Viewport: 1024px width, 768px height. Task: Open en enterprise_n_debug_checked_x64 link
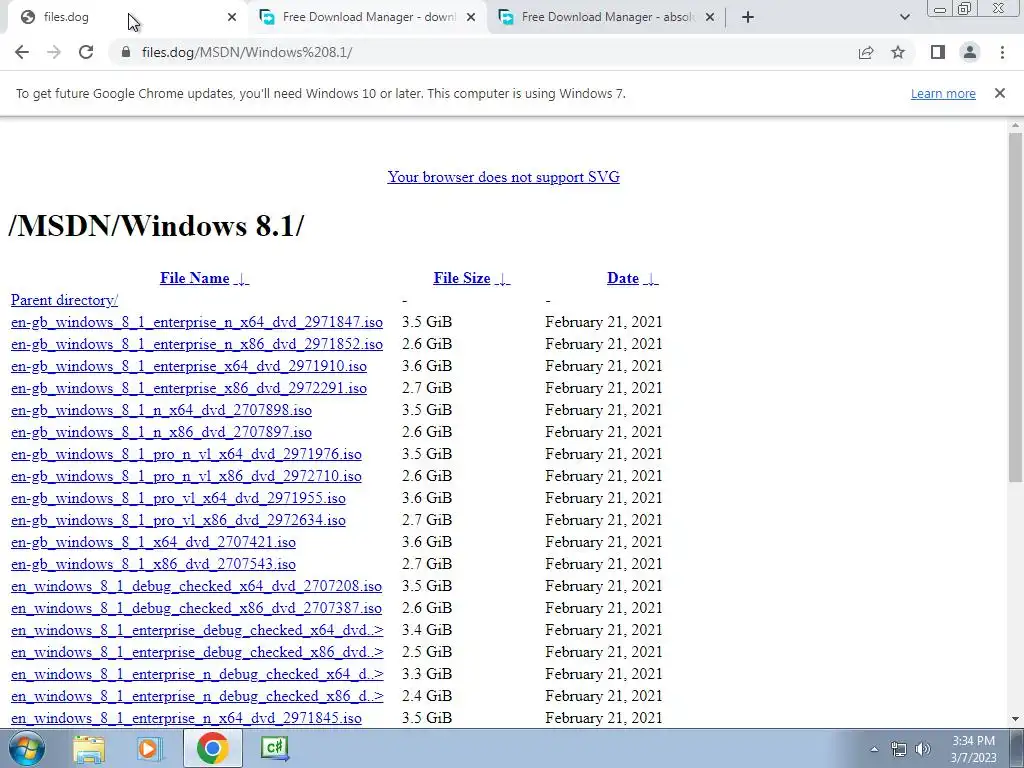pyautogui.click(x=197, y=674)
